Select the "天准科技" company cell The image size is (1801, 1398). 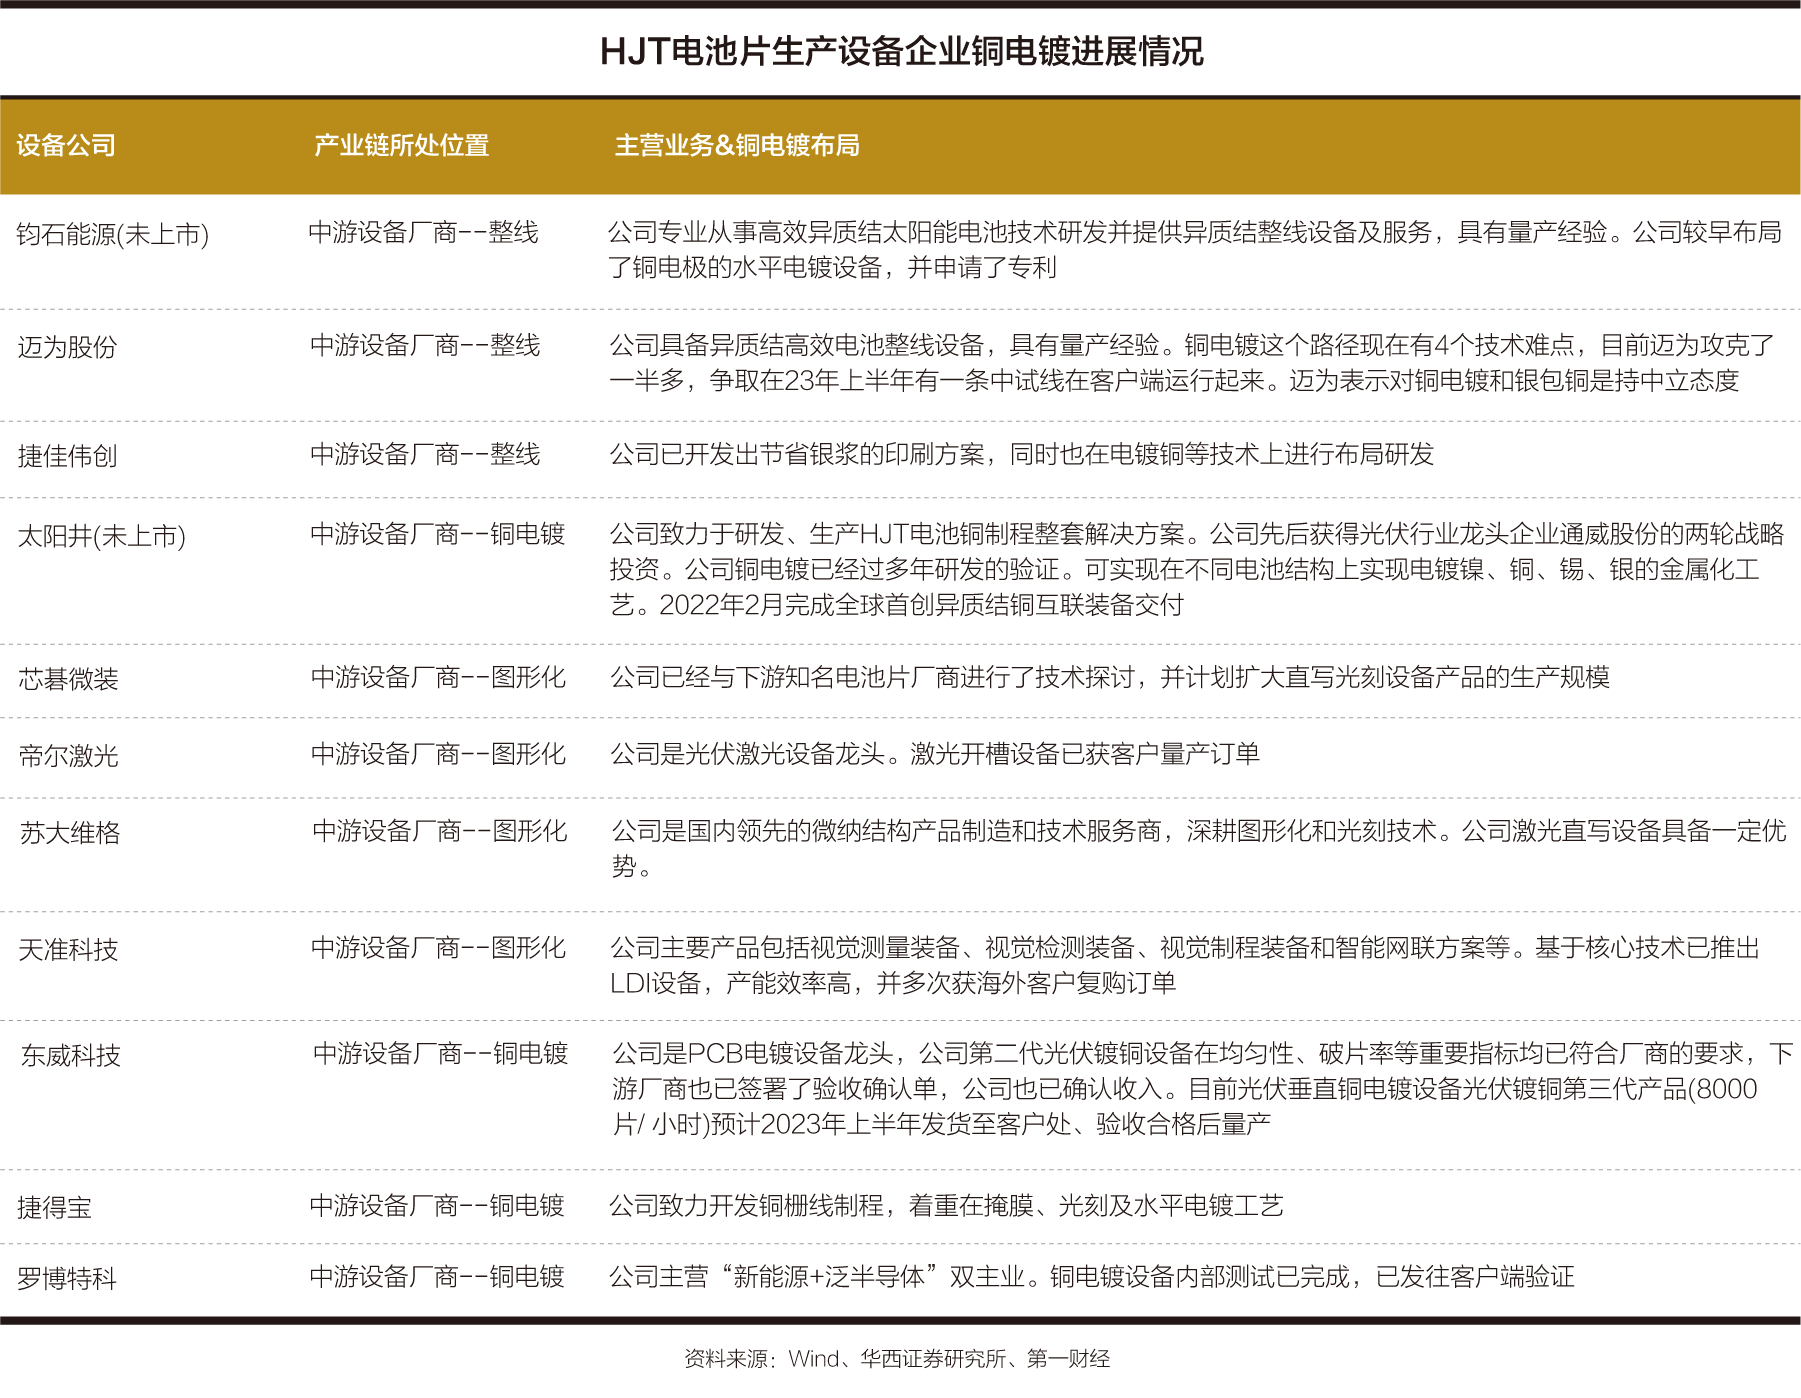[68, 950]
